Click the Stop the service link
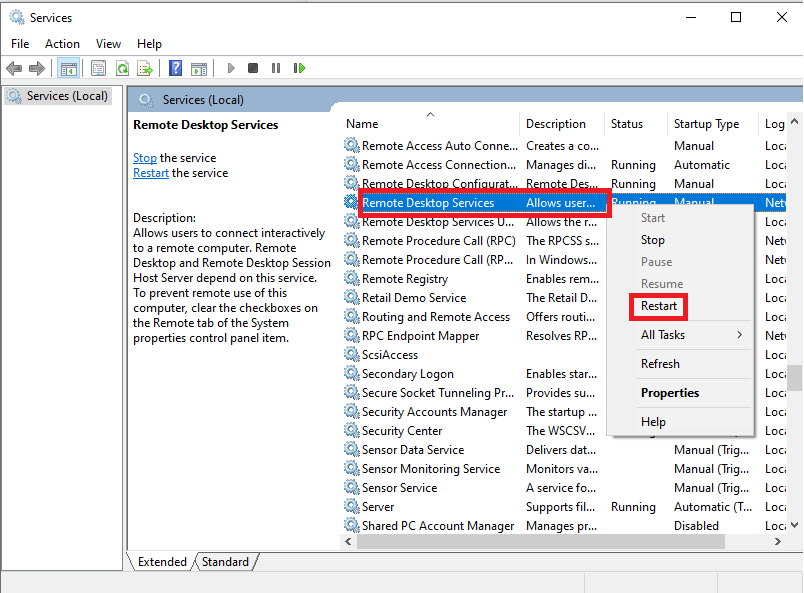Screen dimensions: 804x593 pos(144,158)
